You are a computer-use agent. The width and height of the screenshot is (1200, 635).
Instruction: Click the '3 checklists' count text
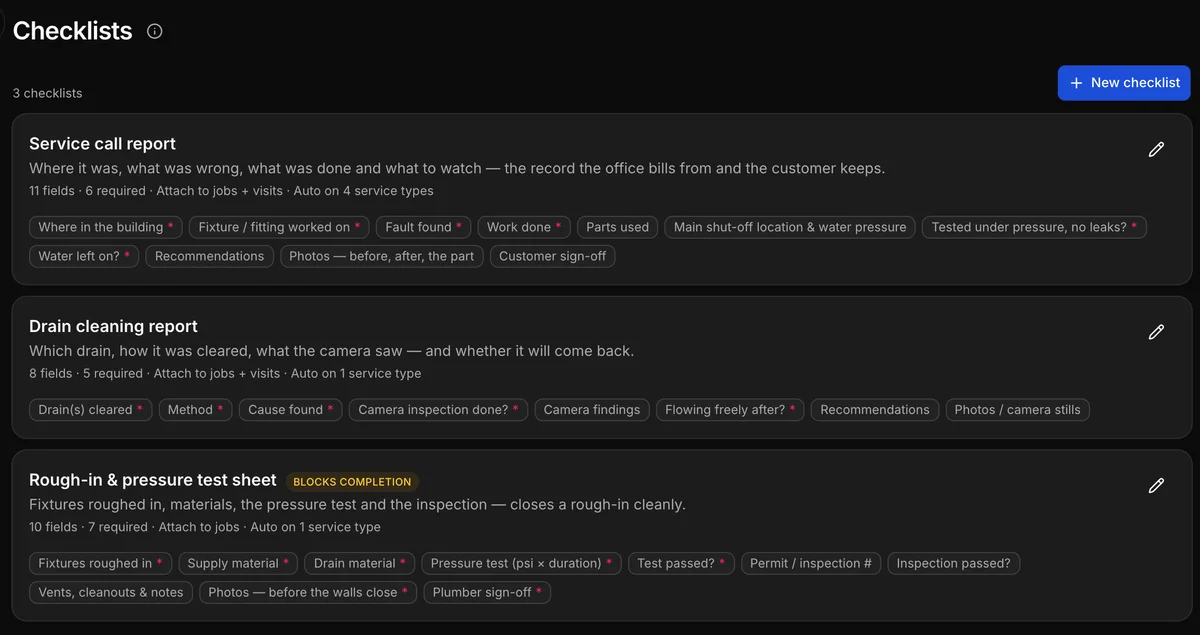click(48, 93)
